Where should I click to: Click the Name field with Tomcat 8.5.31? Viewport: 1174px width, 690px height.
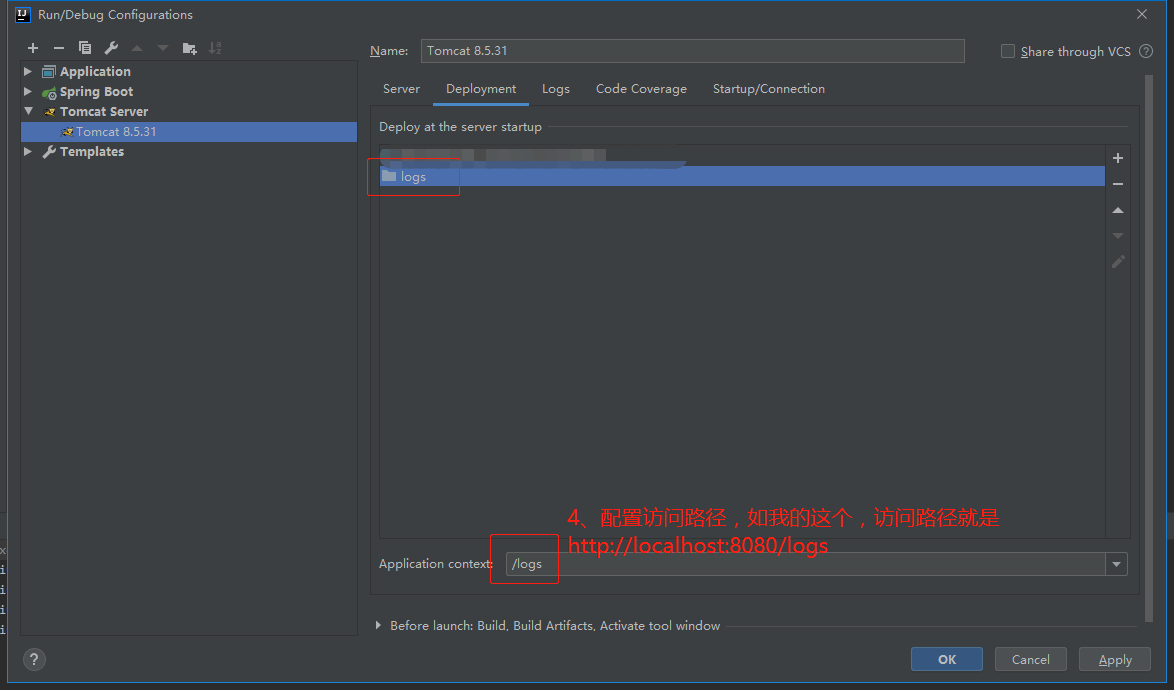coord(693,51)
